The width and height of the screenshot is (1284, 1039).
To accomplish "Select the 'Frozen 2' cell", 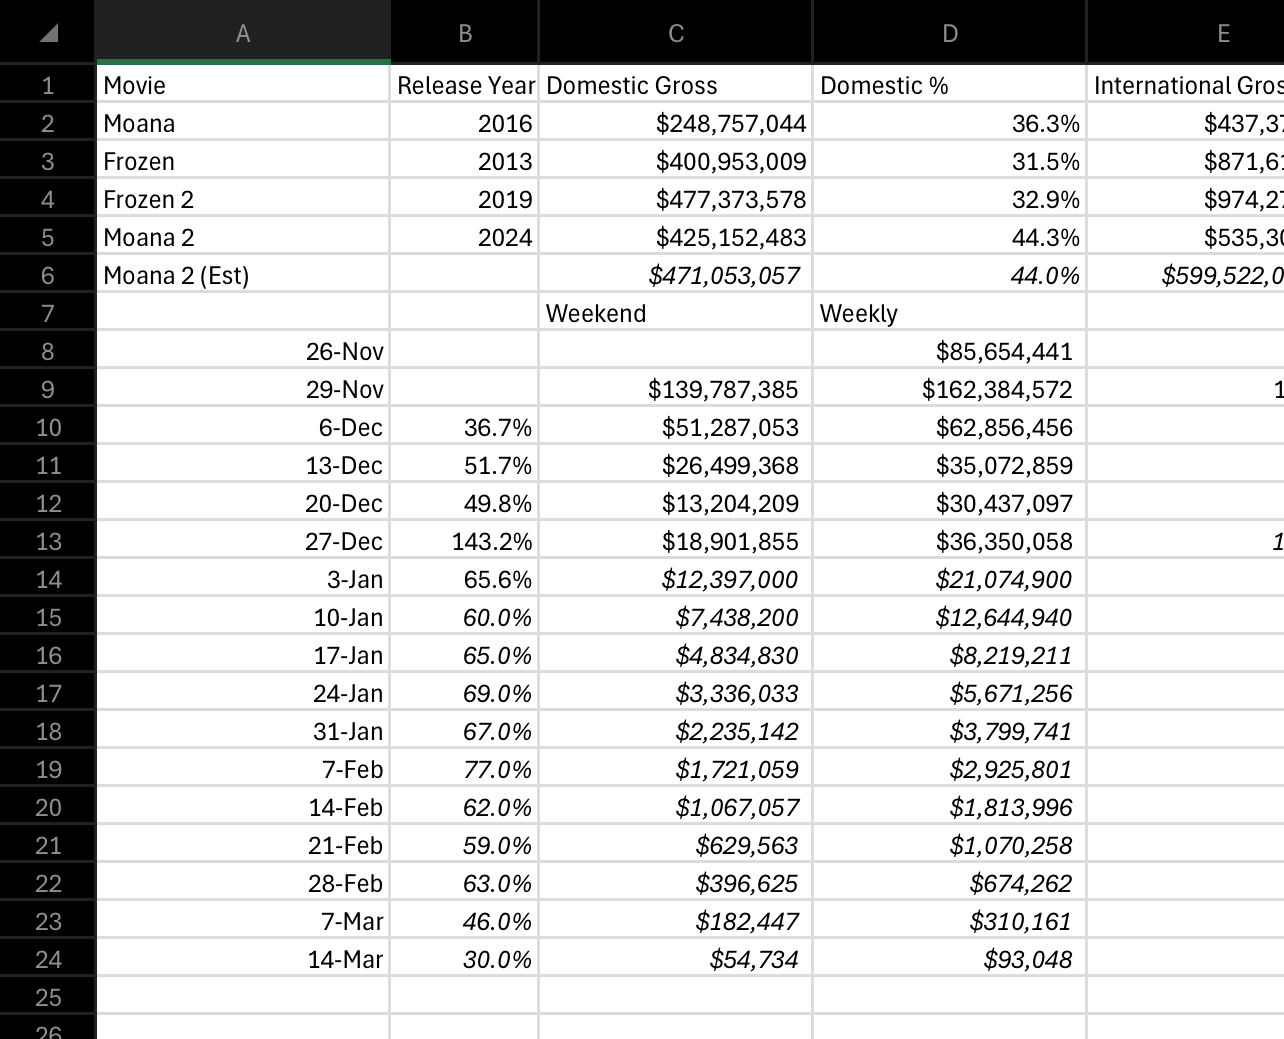I will [243, 199].
